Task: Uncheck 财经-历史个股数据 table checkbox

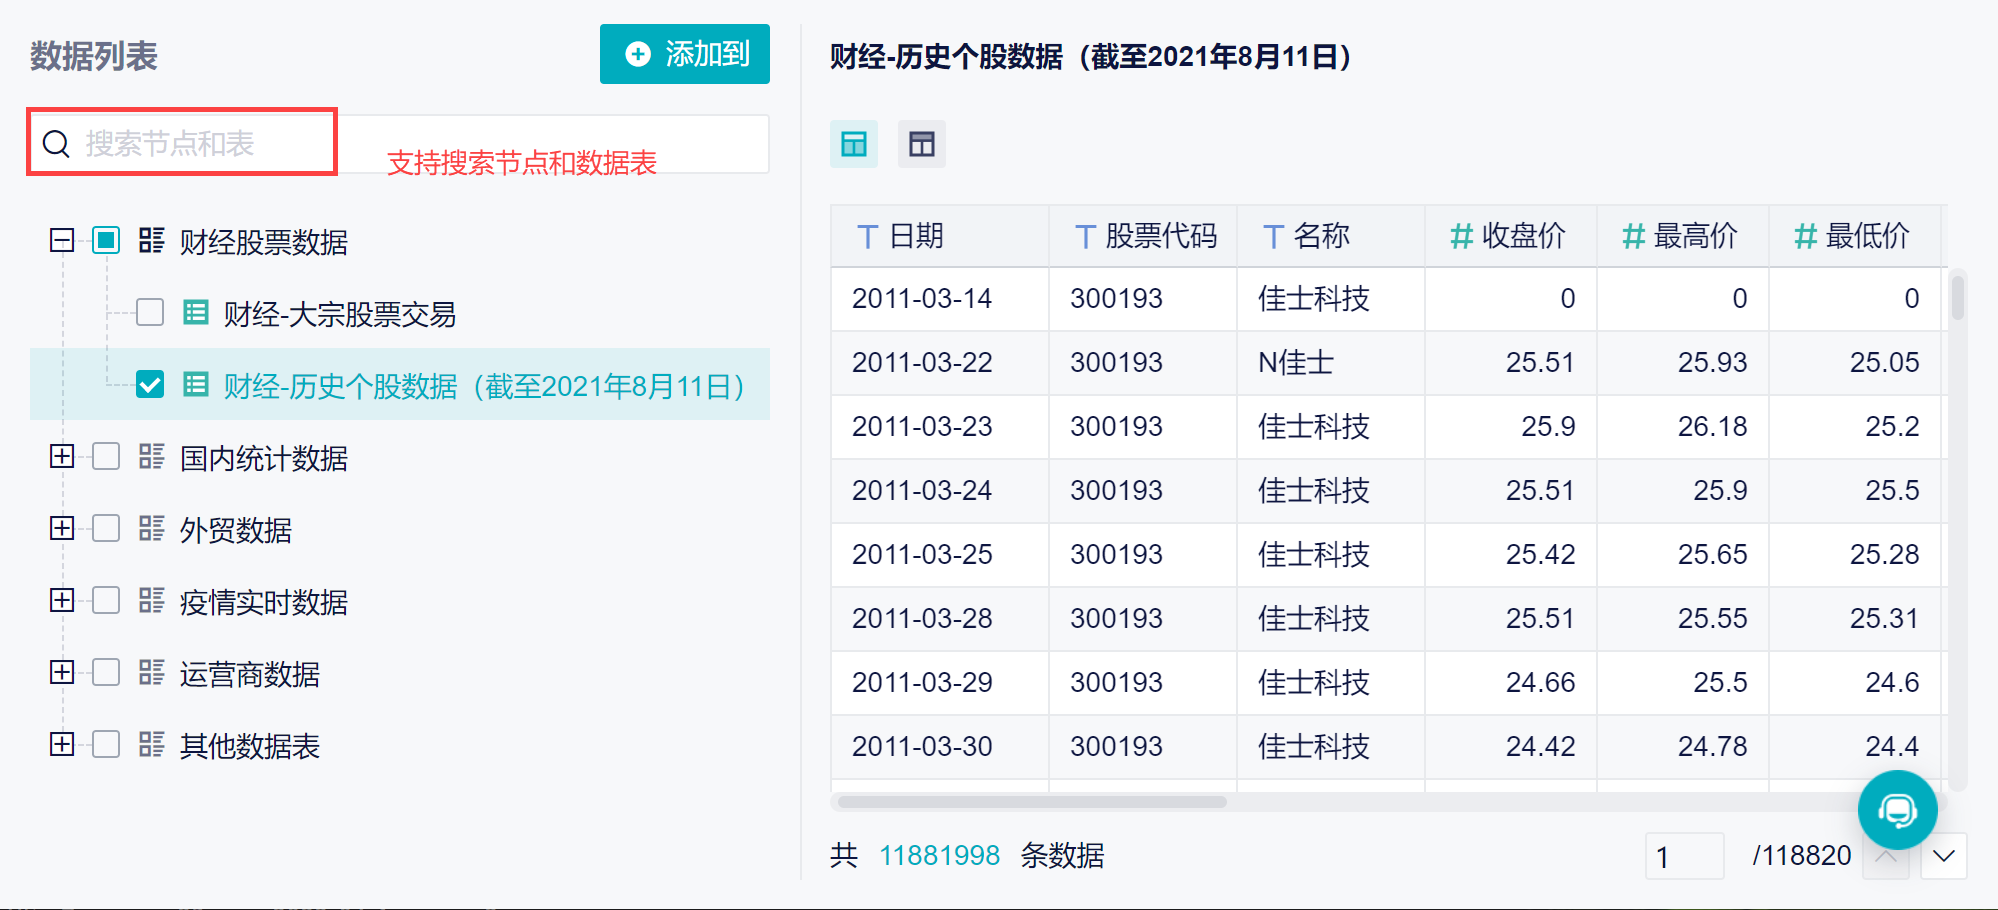Action: (150, 384)
